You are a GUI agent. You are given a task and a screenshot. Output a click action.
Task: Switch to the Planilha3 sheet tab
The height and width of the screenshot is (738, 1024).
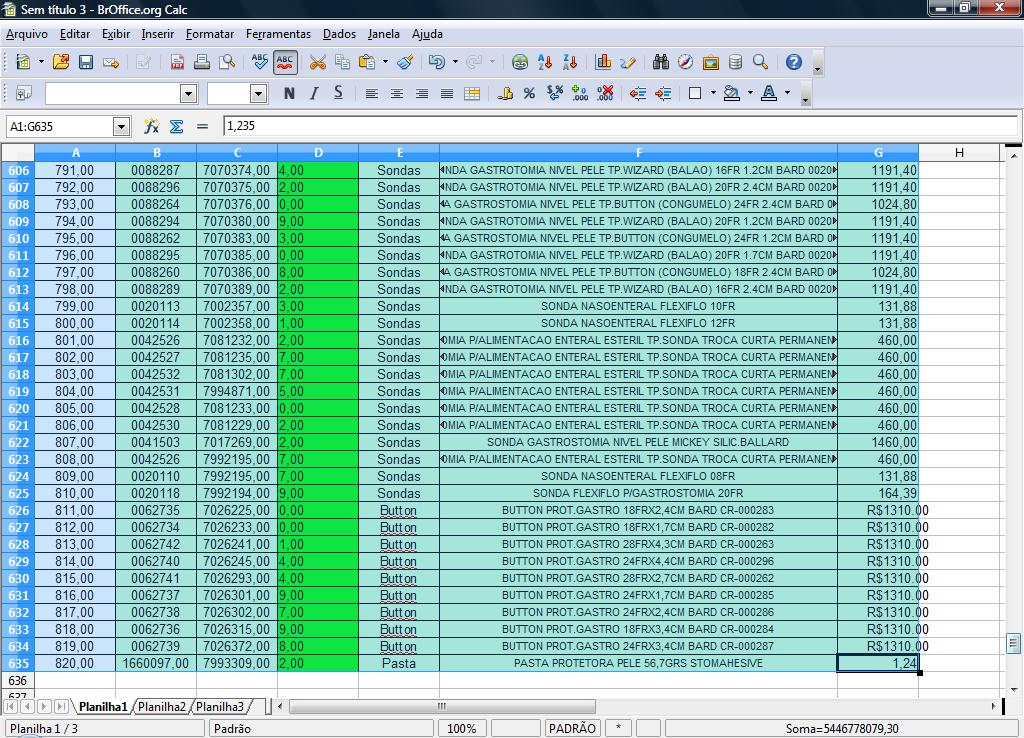click(x=220, y=707)
